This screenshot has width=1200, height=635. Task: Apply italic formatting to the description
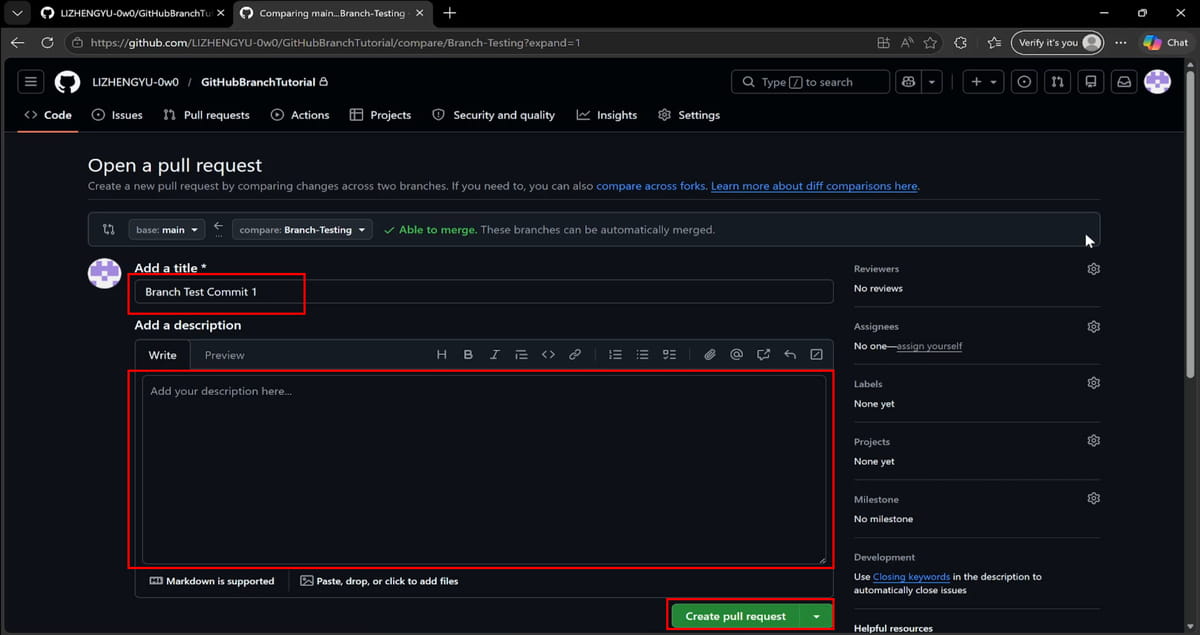(494, 354)
